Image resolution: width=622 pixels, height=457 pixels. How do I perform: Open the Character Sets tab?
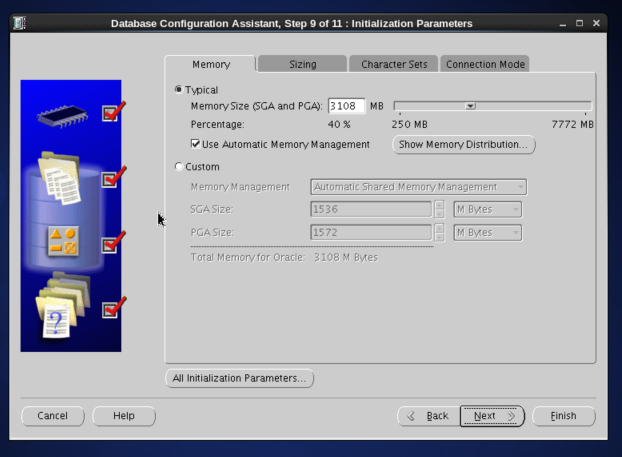(394, 64)
